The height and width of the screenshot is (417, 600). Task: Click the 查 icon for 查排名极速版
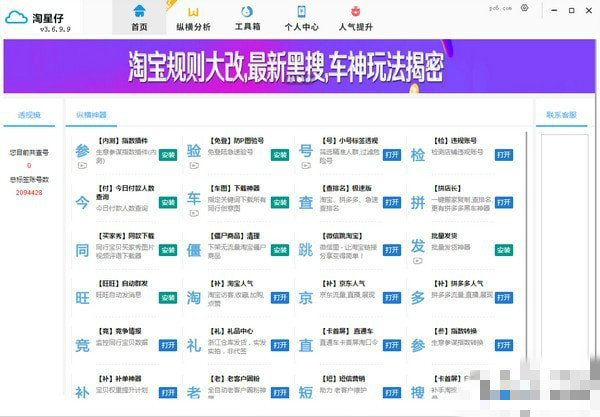click(306, 202)
